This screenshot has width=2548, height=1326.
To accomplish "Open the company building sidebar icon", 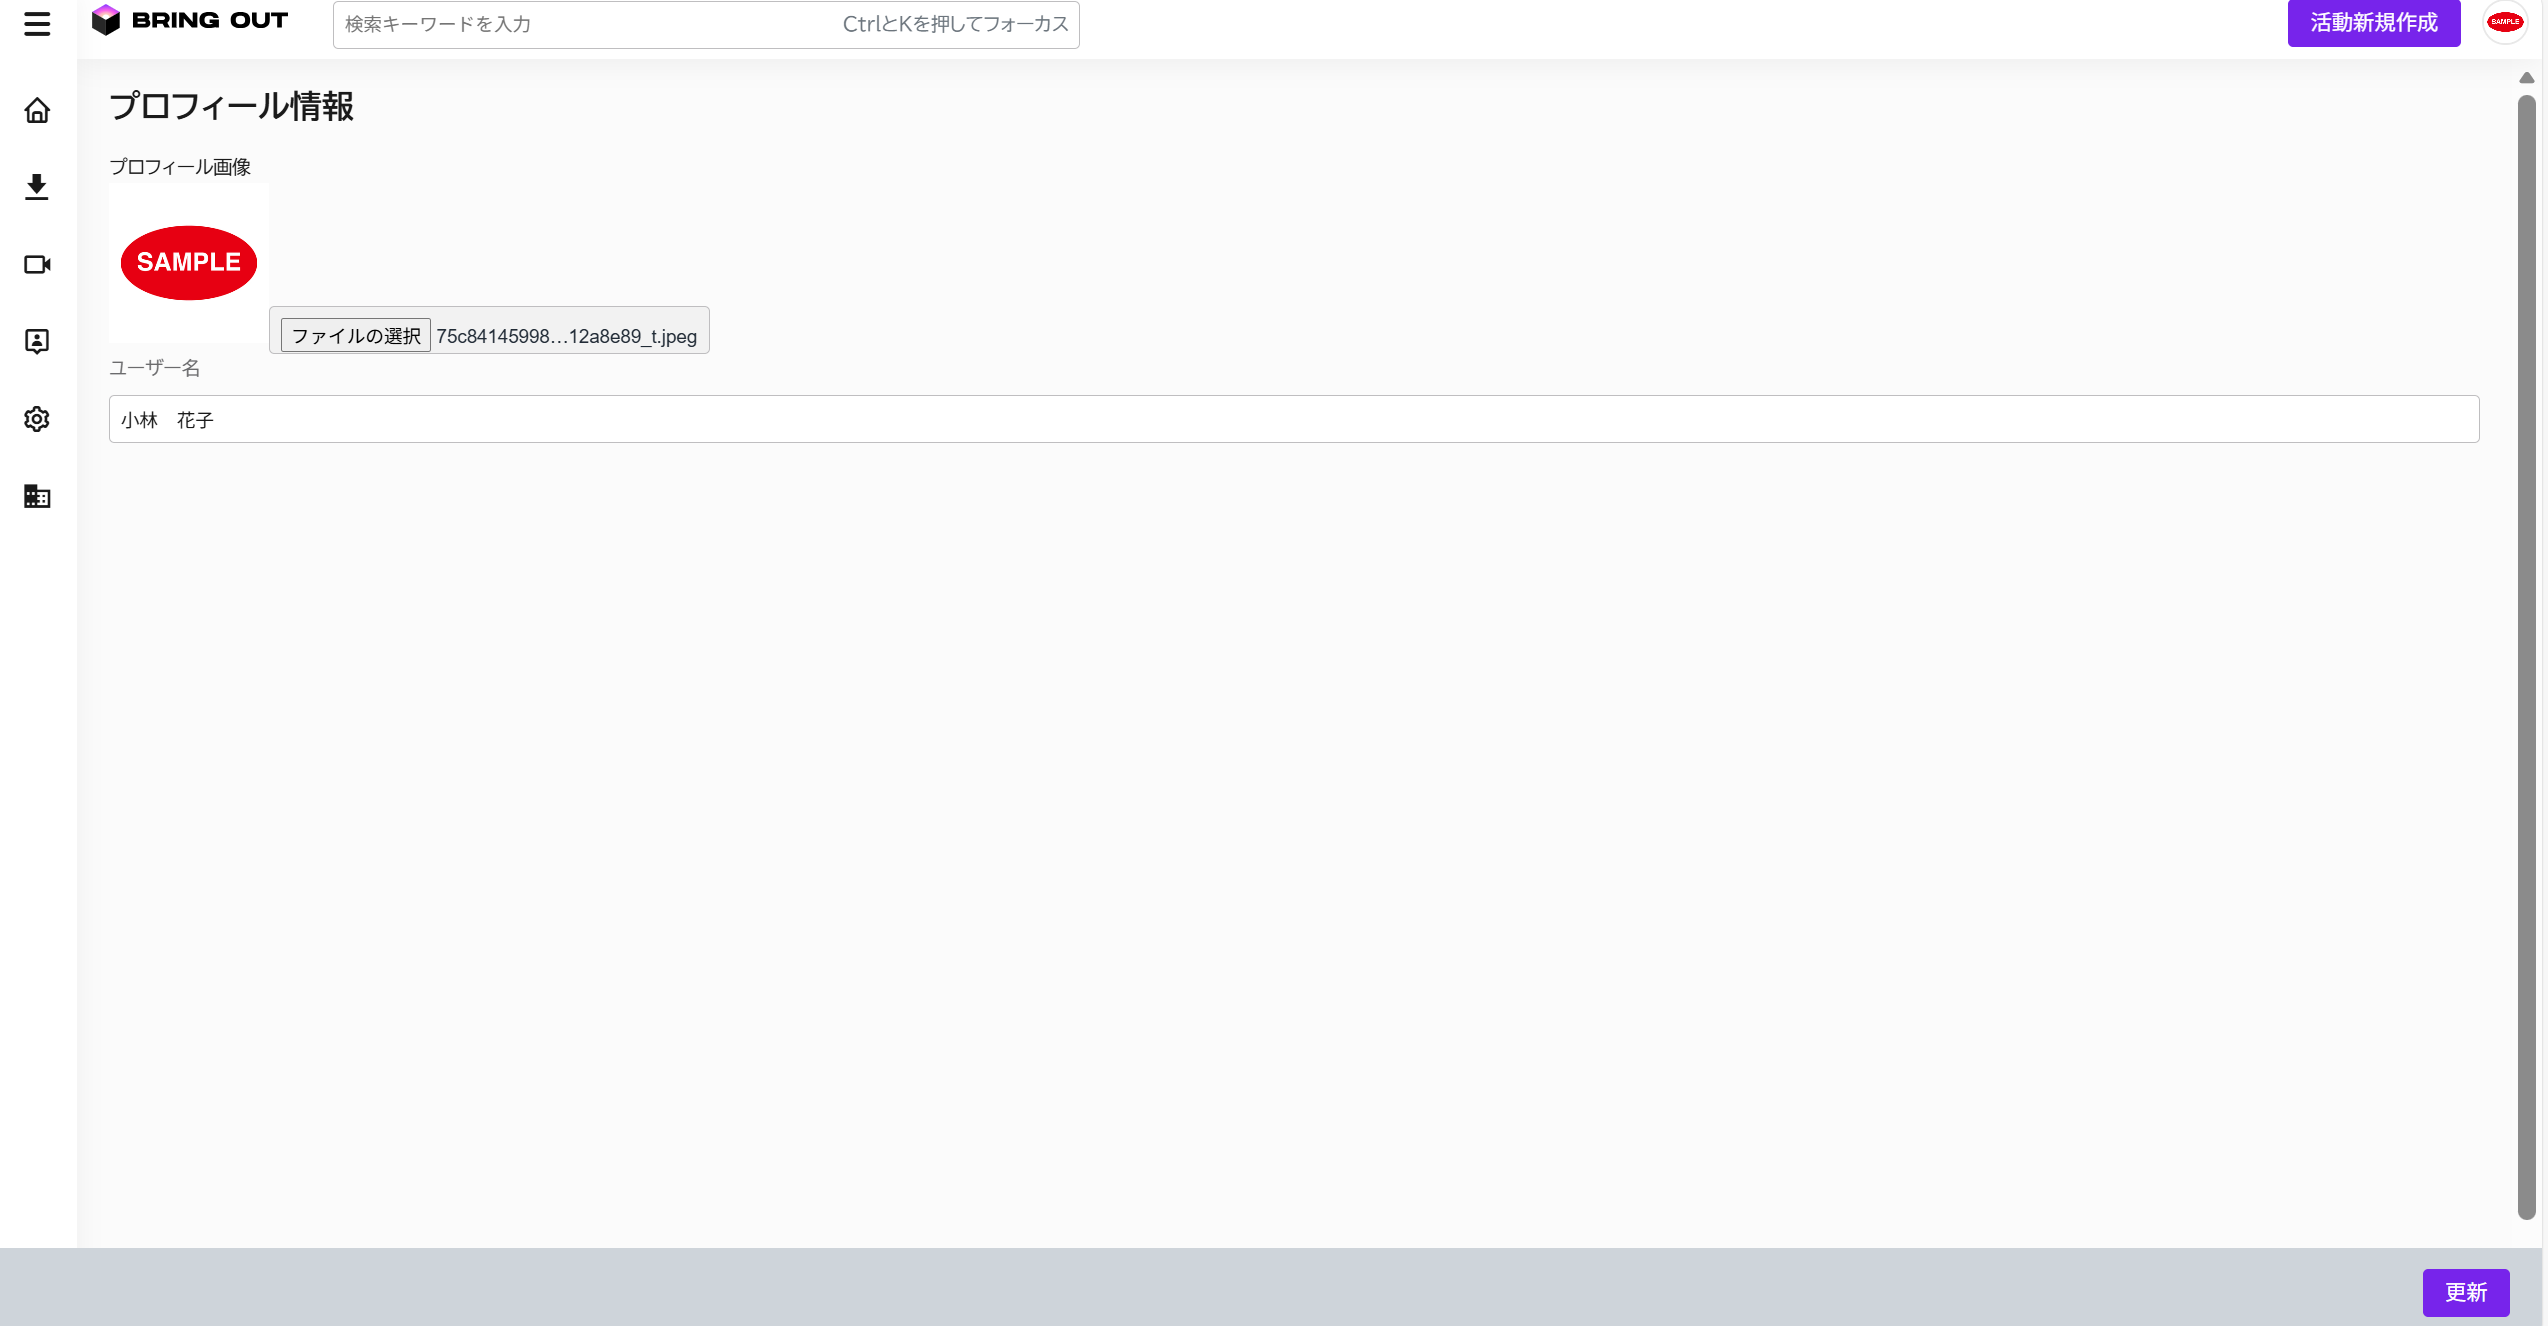I will [37, 496].
